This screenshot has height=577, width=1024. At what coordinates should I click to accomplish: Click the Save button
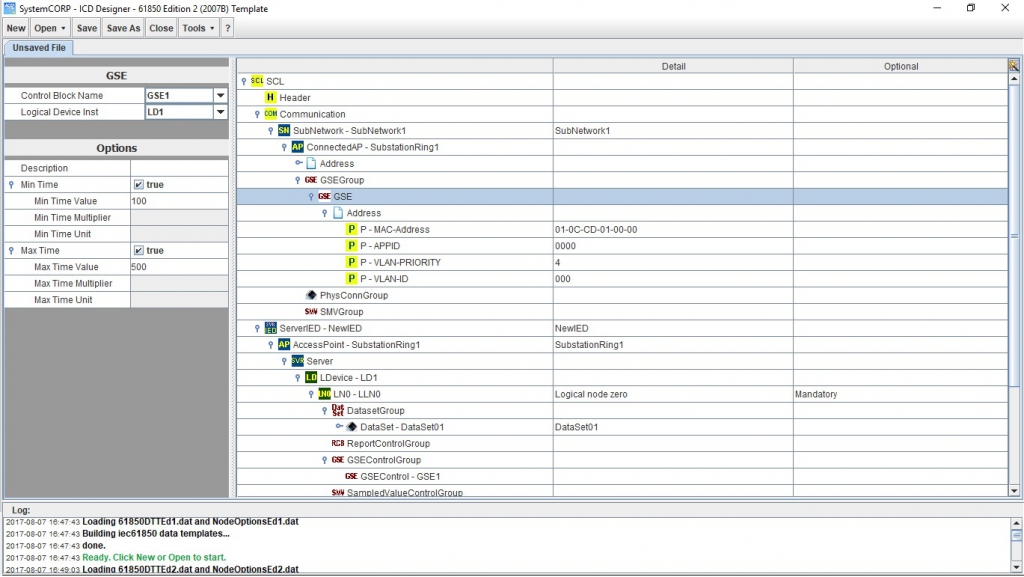pyautogui.click(x=86, y=28)
